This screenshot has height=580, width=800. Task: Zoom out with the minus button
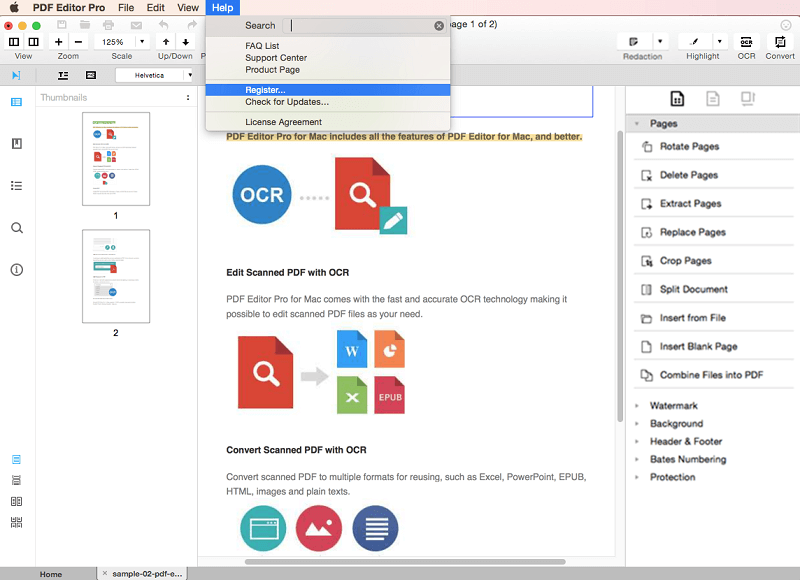[x=78, y=42]
